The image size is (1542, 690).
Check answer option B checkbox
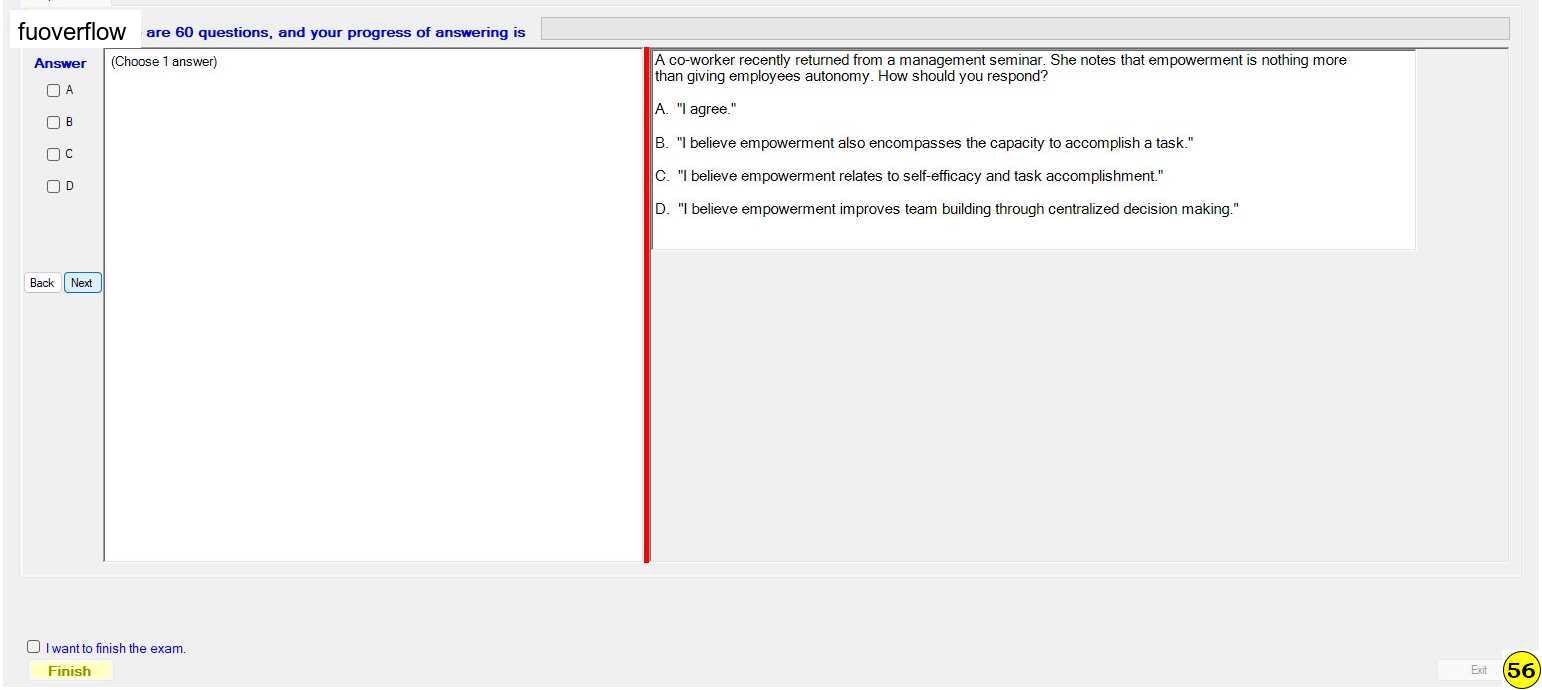pyautogui.click(x=54, y=123)
